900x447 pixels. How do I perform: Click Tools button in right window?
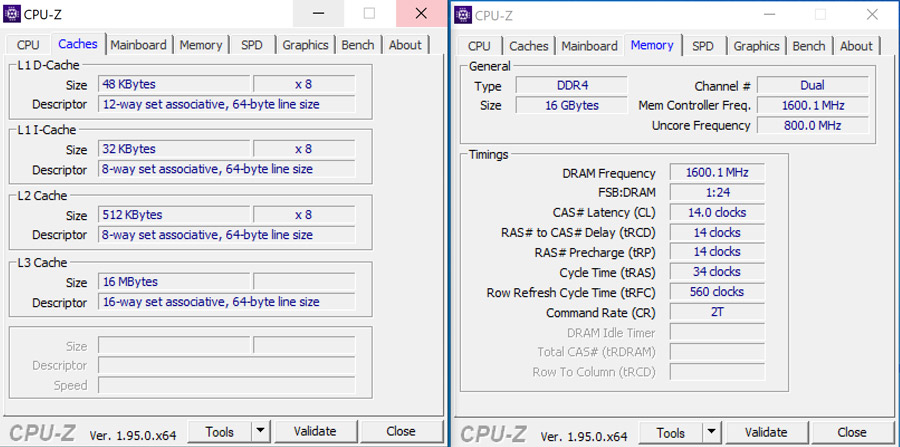(x=671, y=433)
